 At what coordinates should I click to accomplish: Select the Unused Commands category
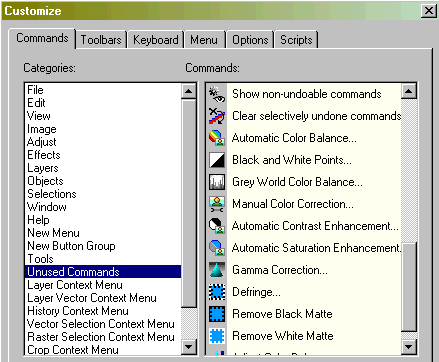pyautogui.click(x=103, y=272)
